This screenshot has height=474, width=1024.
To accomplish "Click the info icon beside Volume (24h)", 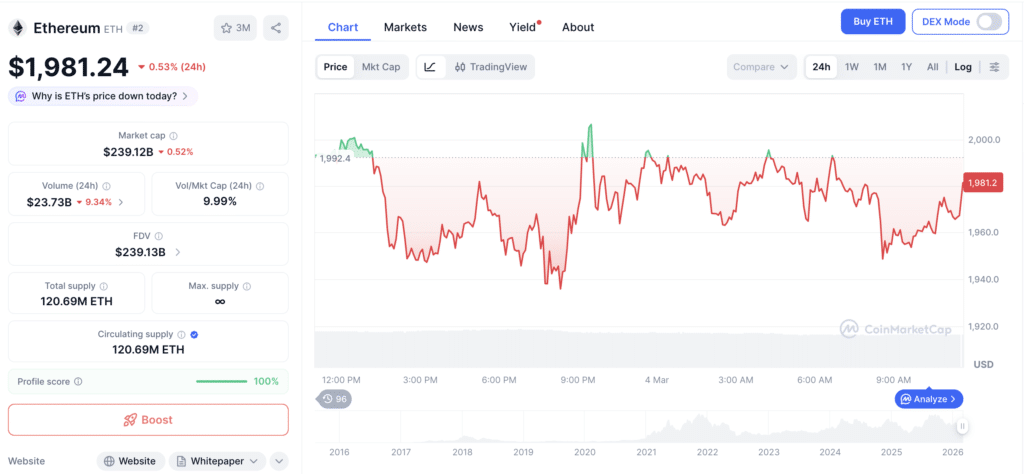I will click(x=106, y=186).
